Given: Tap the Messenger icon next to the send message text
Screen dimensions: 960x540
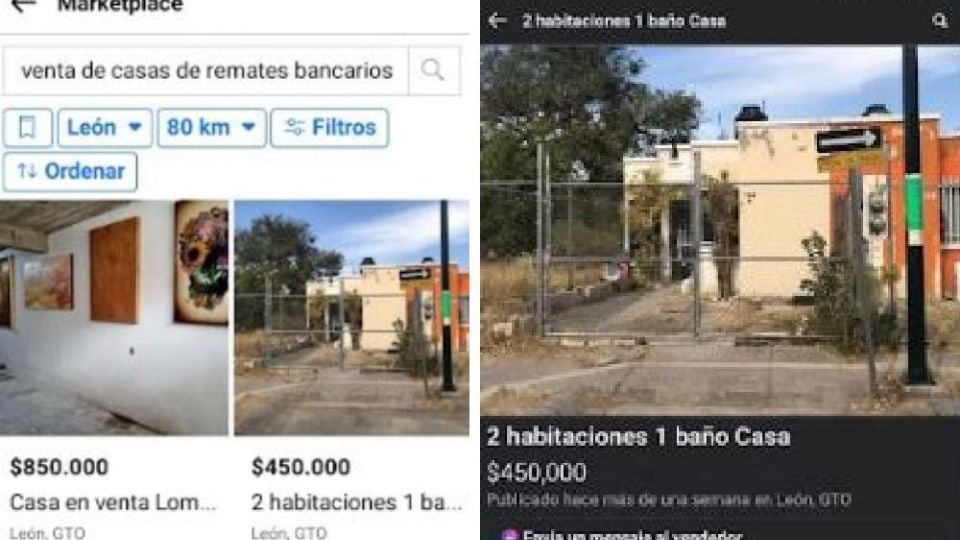Looking at the screenshot, I should tap(509, 535).
